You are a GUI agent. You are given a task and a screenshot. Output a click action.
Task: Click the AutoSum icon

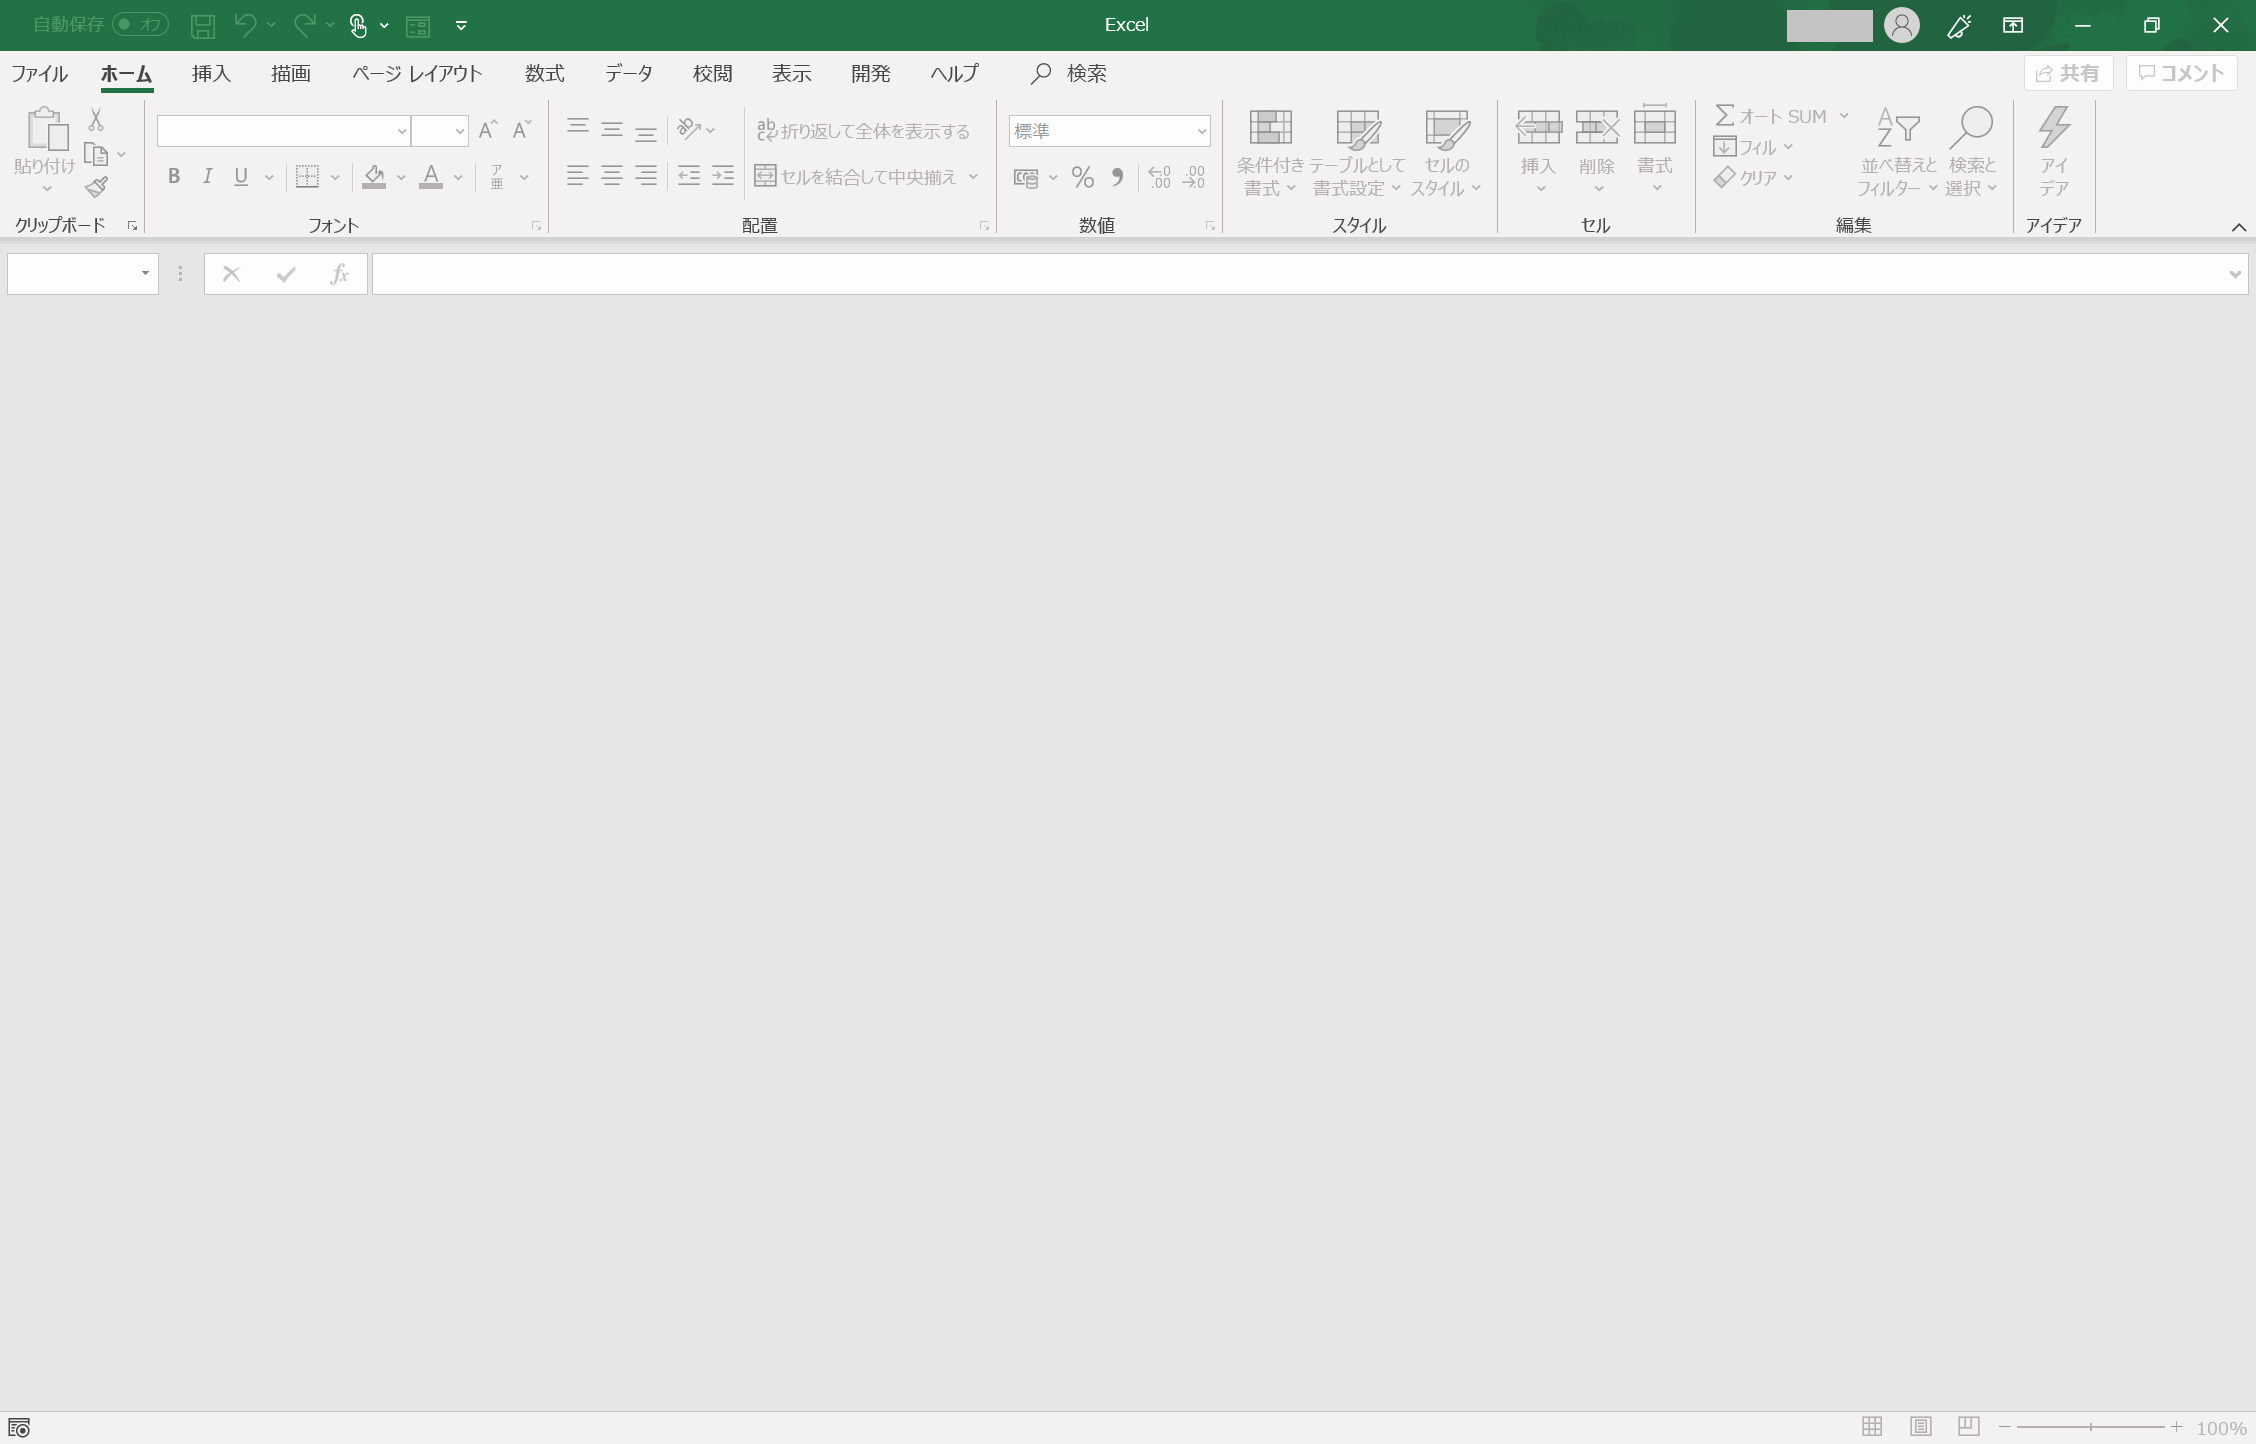click(x=1726, y=115)
